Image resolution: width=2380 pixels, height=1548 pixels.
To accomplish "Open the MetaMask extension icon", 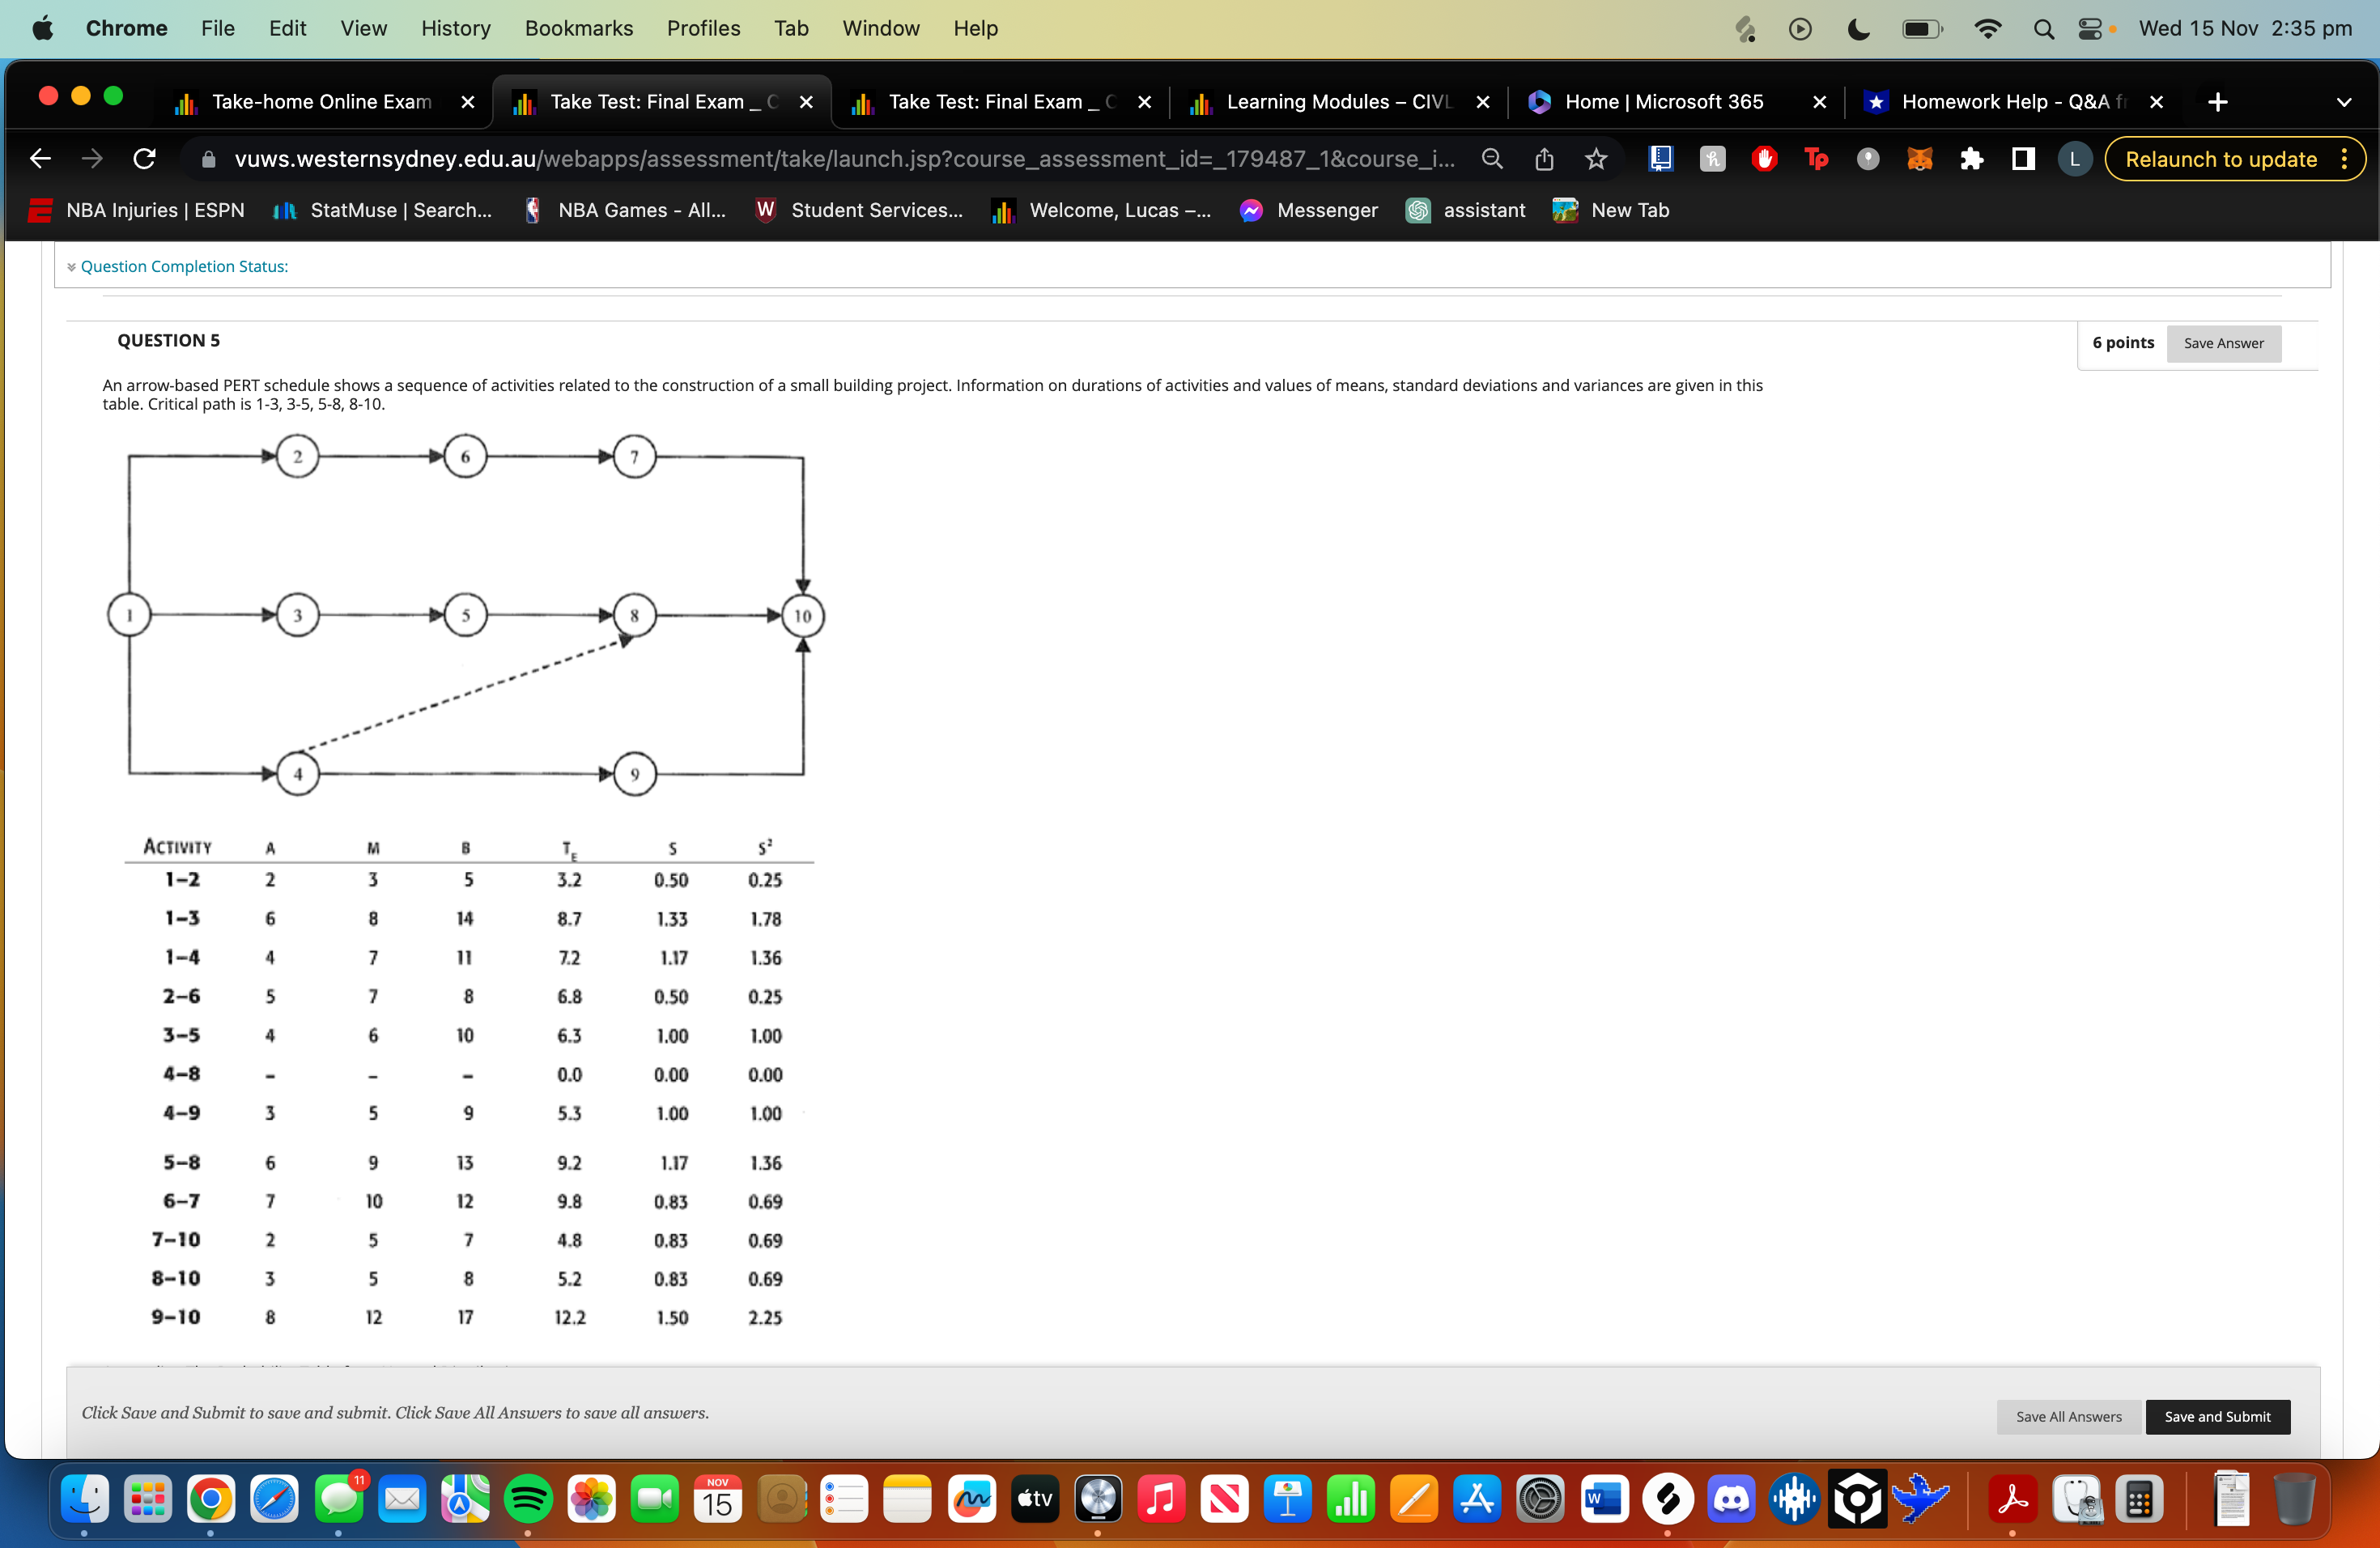I will tap(1920, 159).
